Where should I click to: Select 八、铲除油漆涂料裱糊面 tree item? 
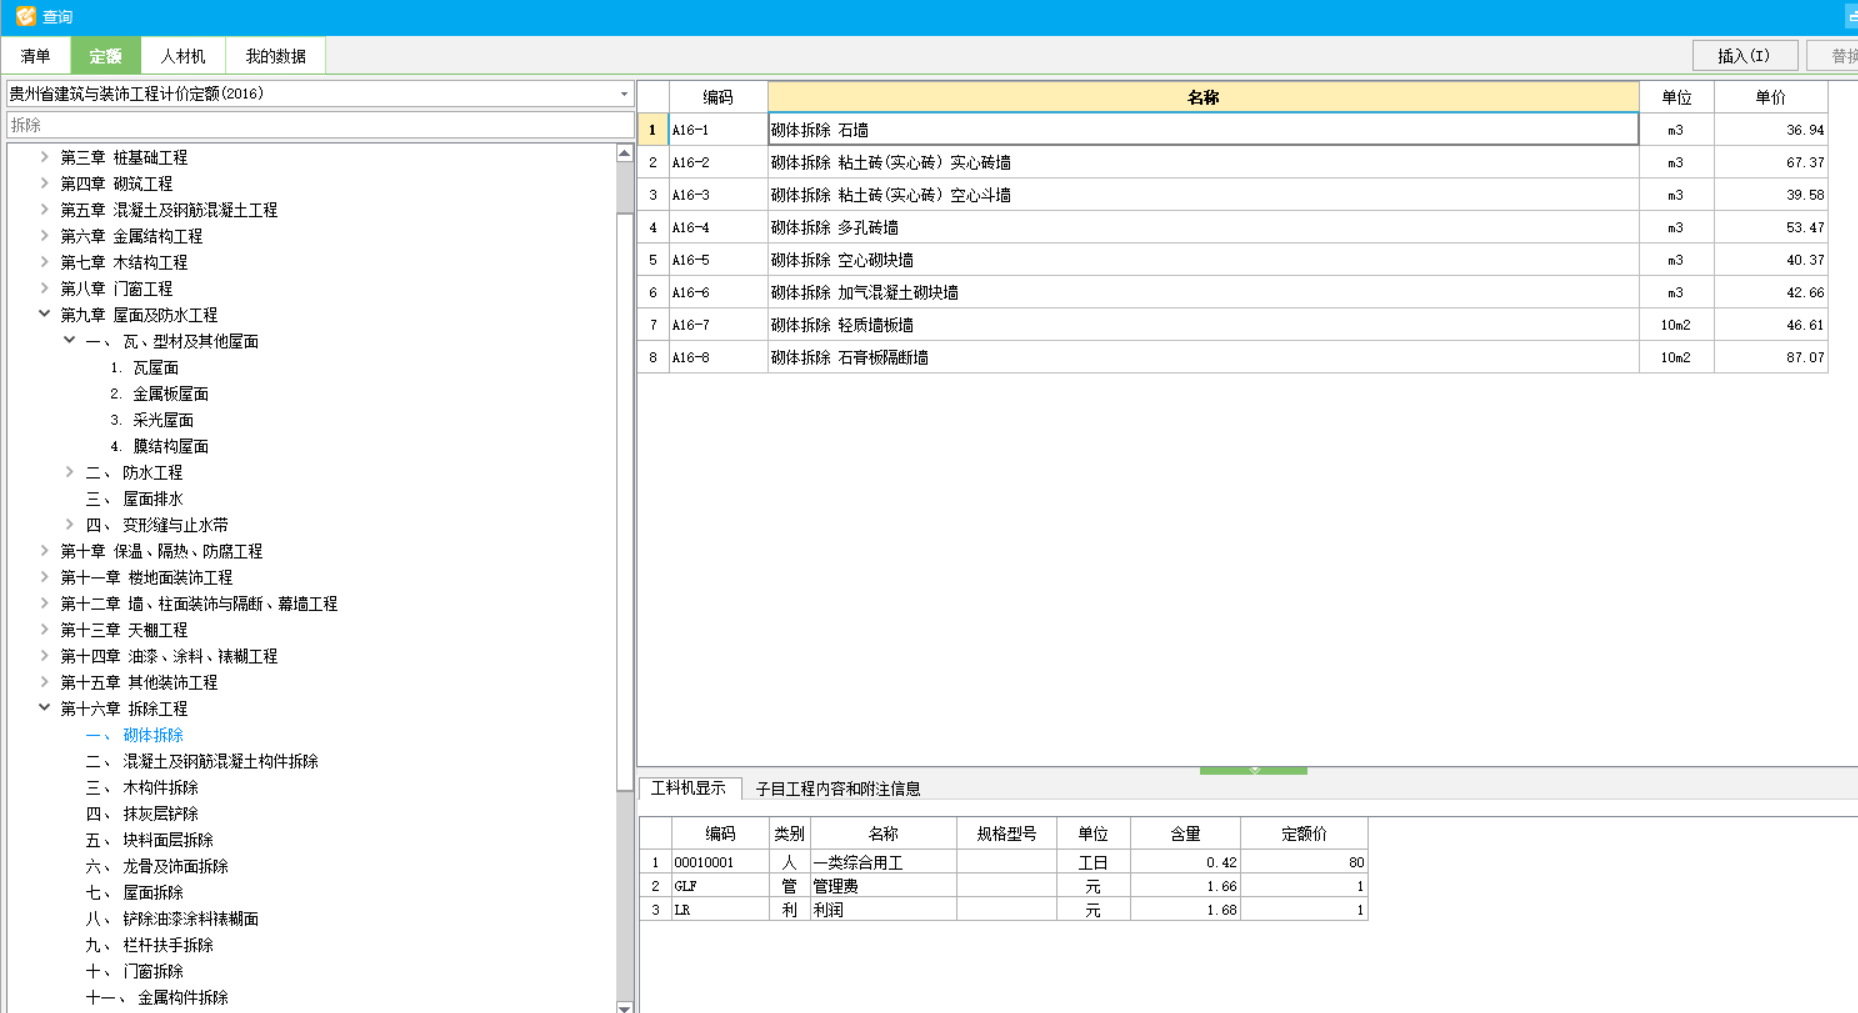click(x=172, y=919)
